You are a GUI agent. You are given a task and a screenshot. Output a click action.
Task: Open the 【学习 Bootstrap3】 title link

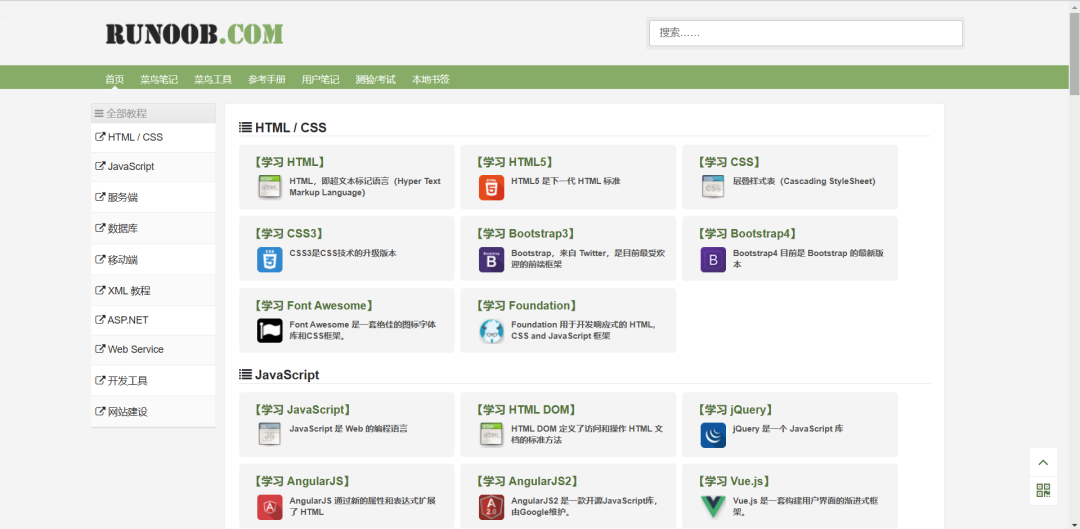click(527, 234)
